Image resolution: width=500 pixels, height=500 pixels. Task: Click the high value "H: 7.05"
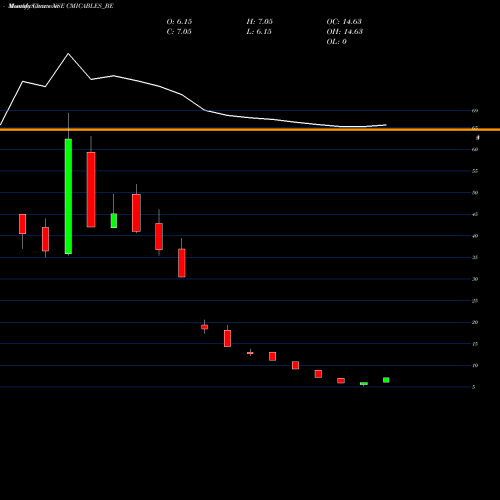(260, 21)
